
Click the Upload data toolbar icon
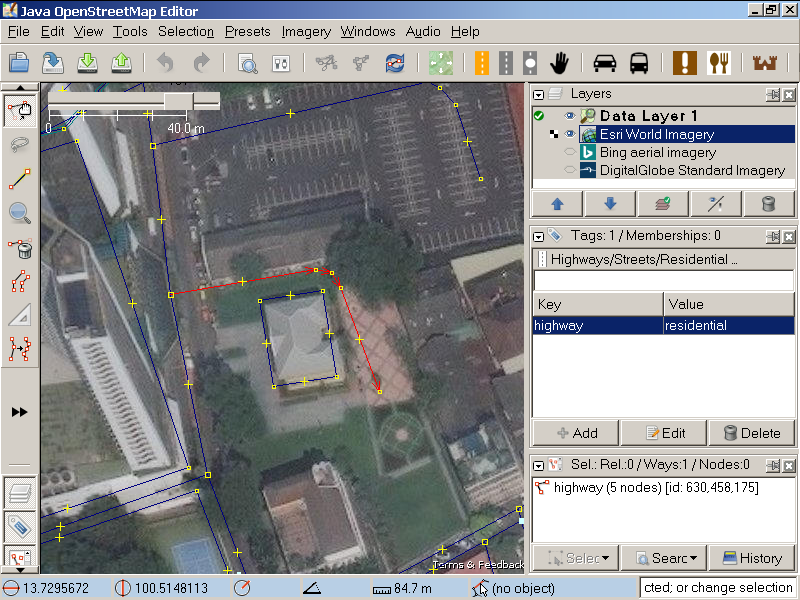pyautogui.click(x=122, y=63)
